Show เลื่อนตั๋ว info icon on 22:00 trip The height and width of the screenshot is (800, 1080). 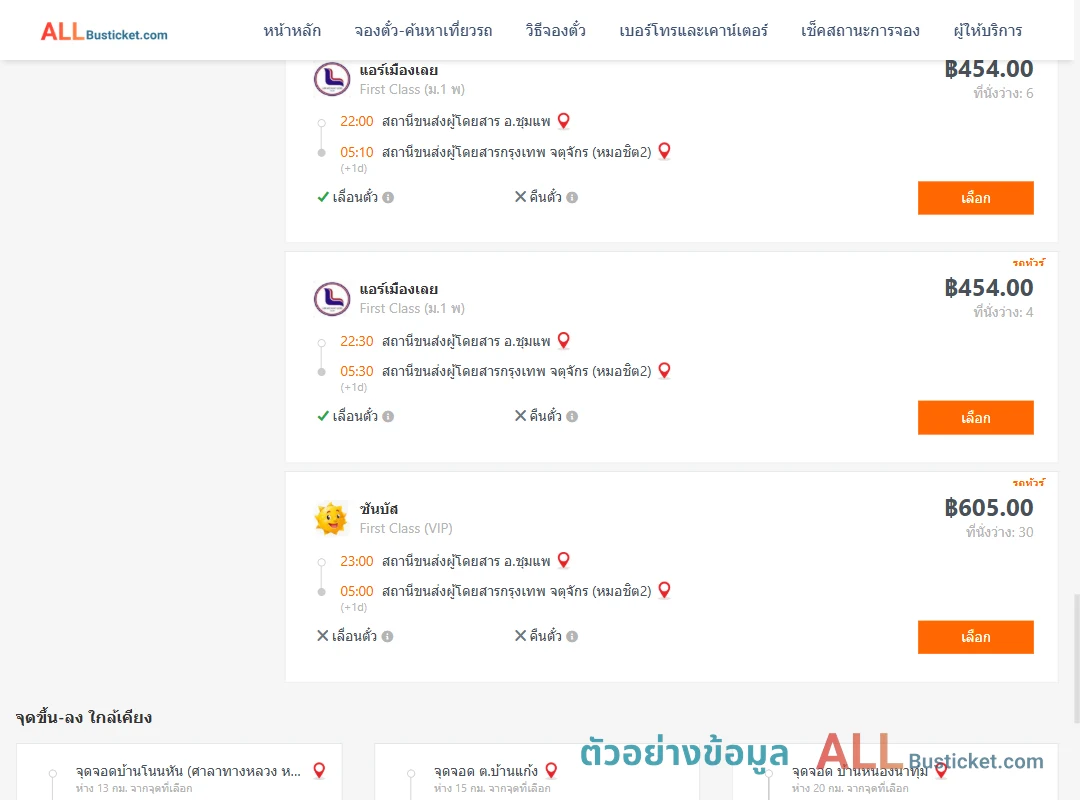point(388,197)
